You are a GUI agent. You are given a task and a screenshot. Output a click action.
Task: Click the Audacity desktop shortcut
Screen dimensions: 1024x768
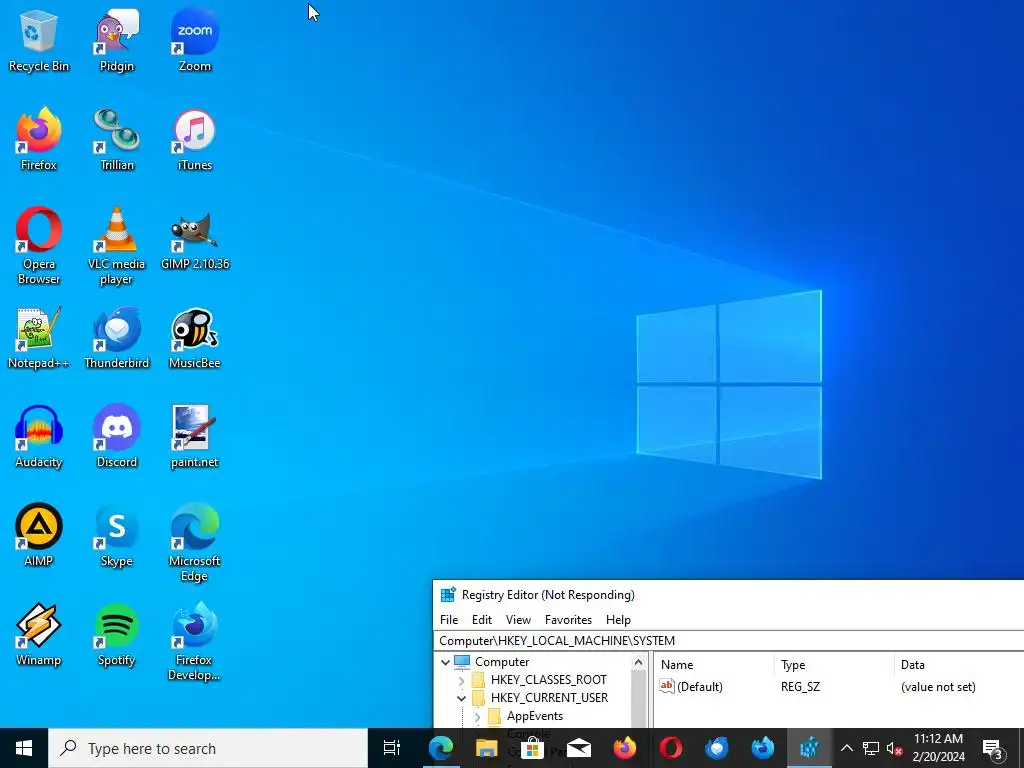(39, 437)
